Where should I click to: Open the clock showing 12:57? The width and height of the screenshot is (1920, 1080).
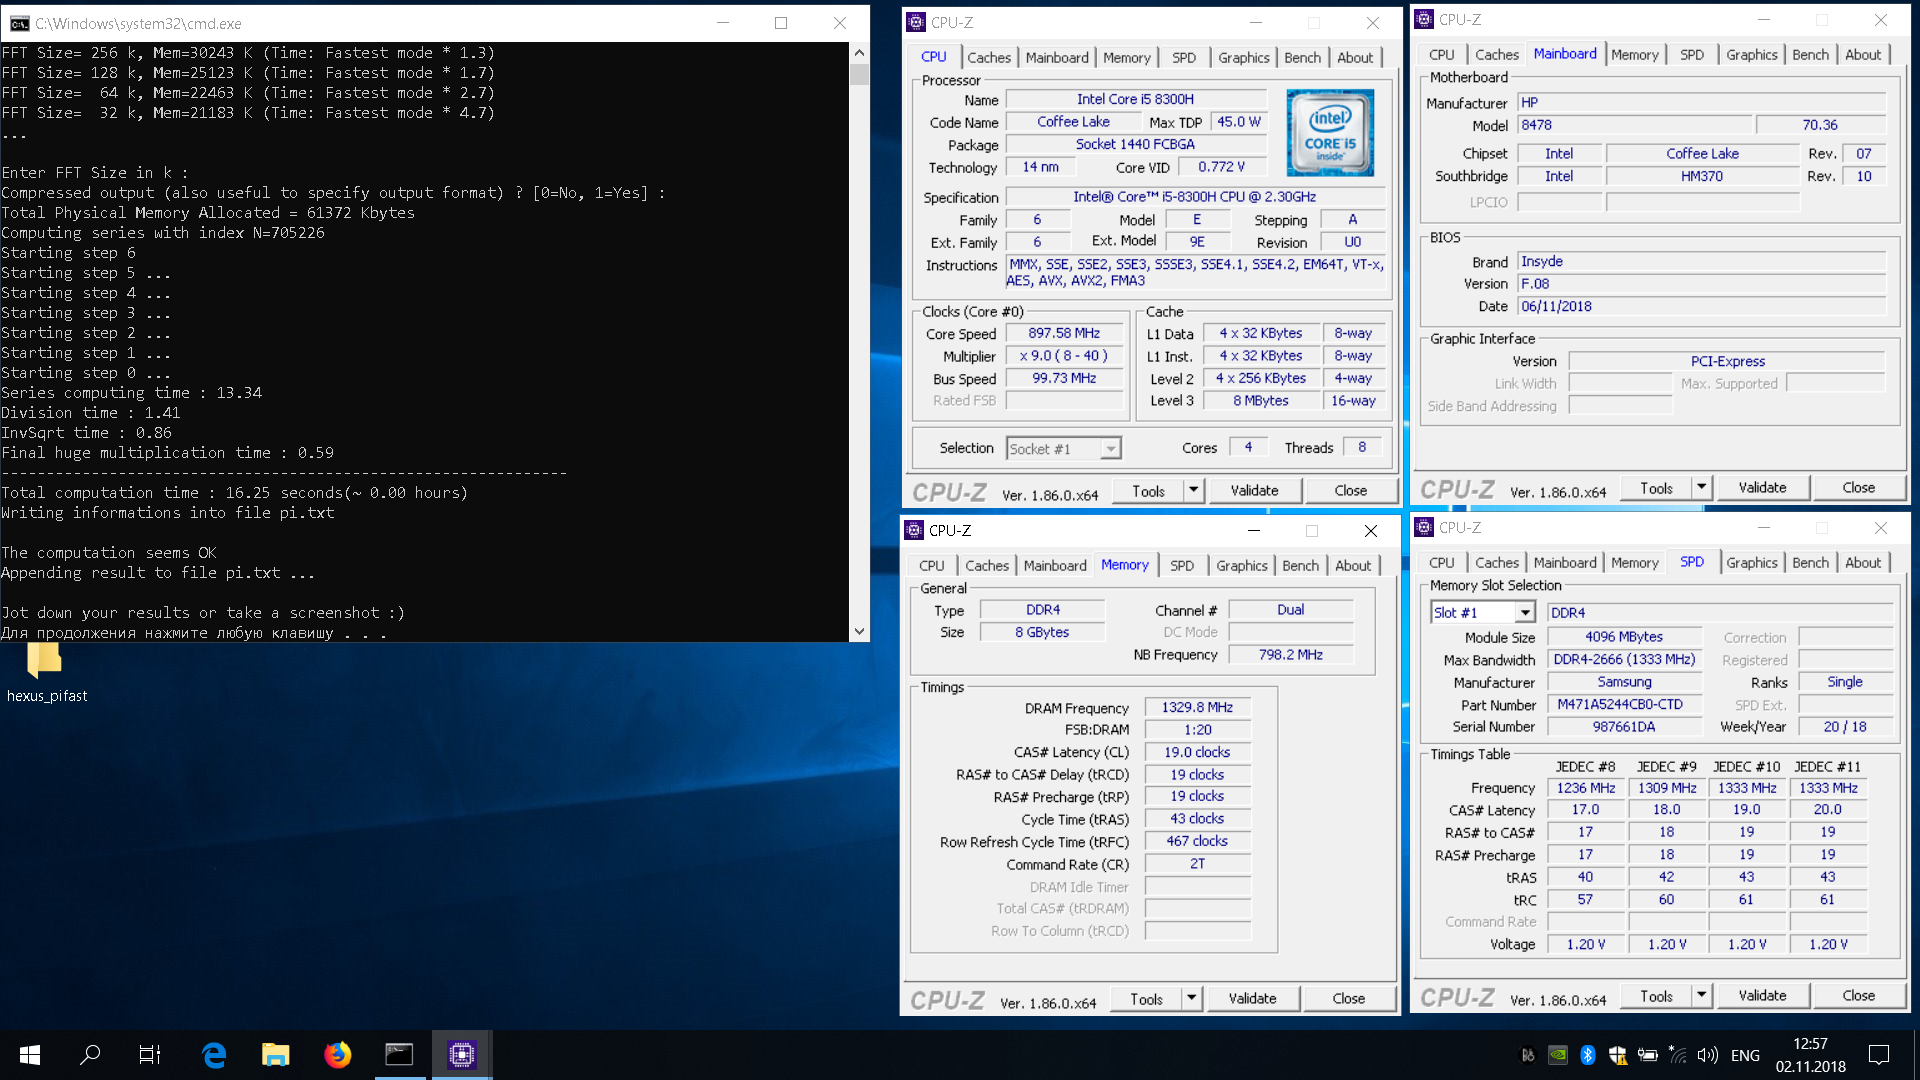click(x=1810, y=1055)
